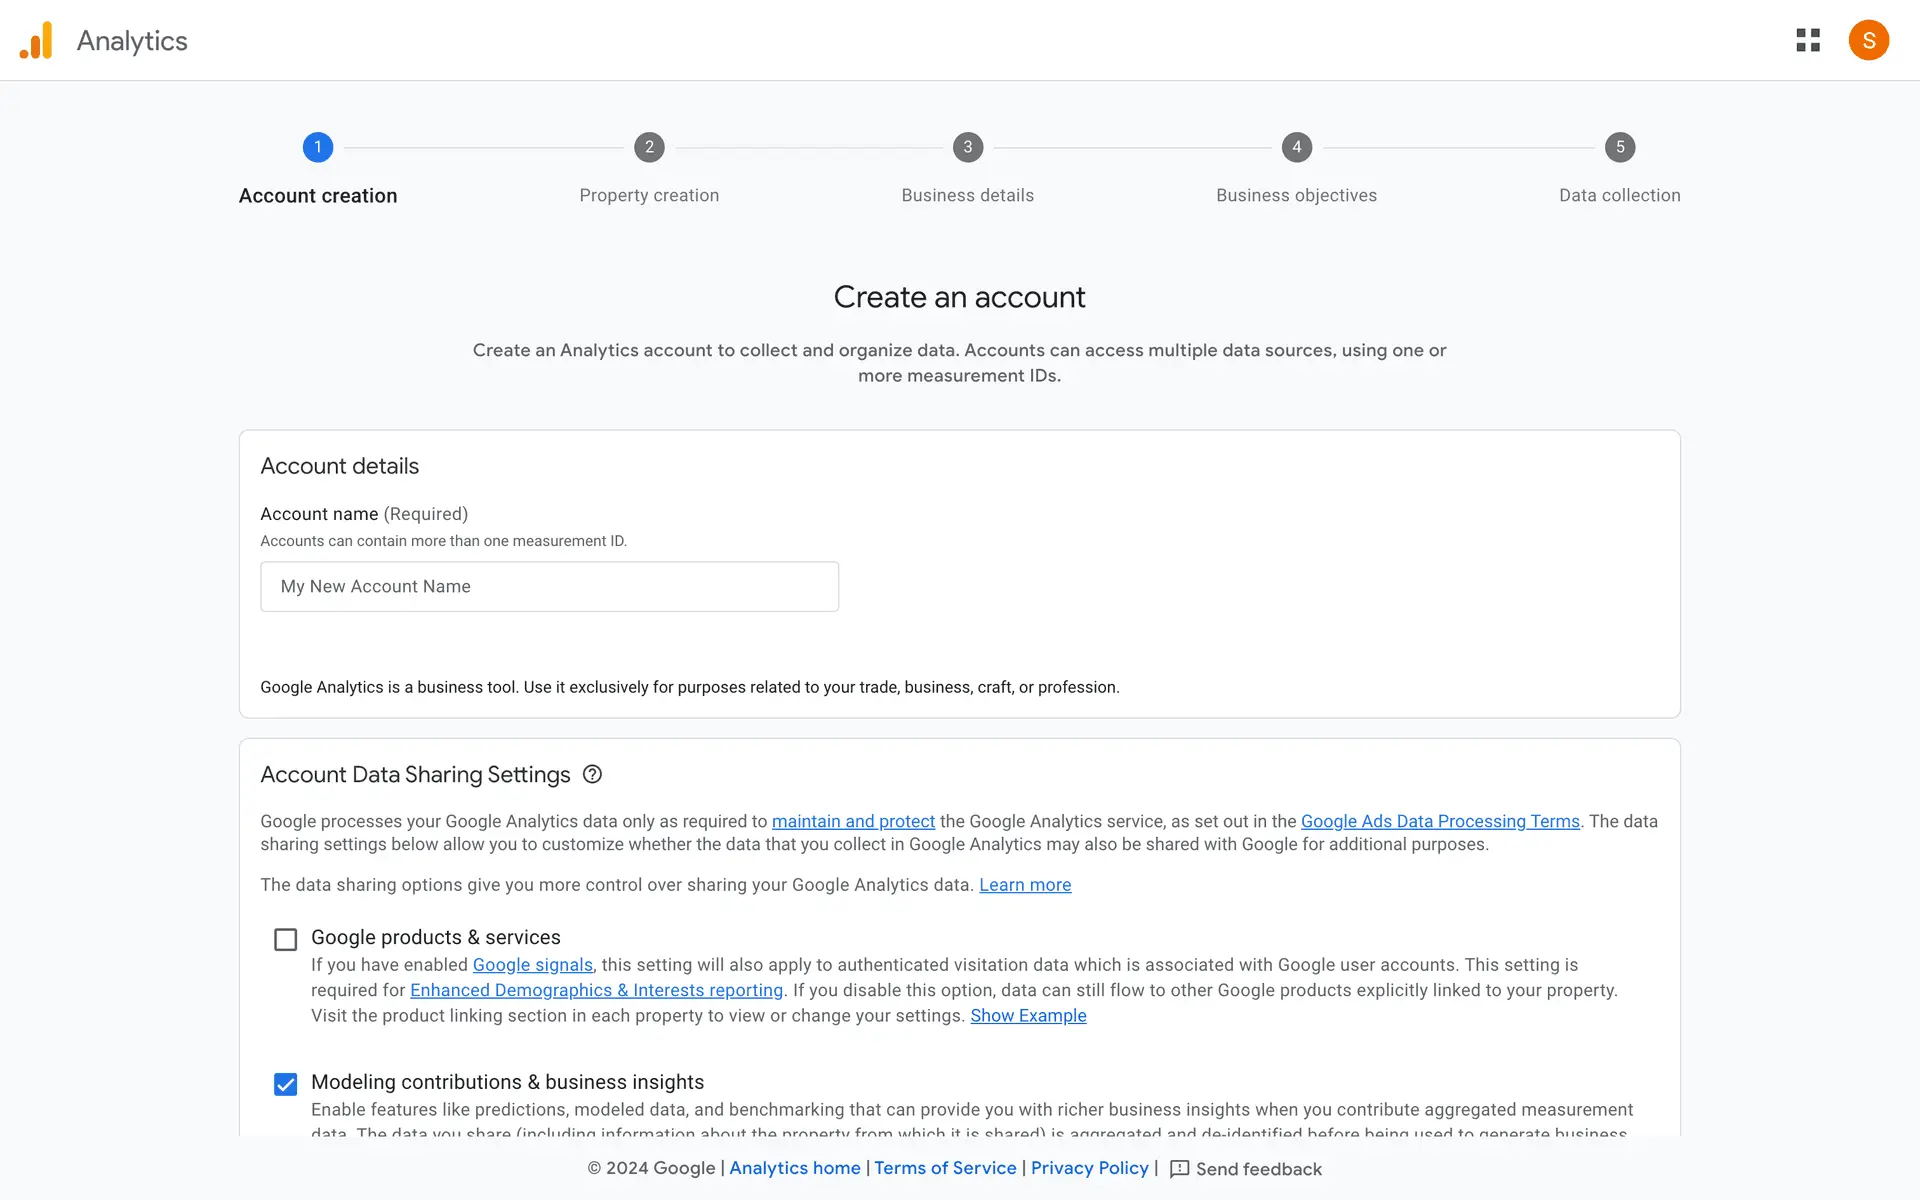Open Google Ads Data Processing Terms link
This screenshot has width=1920, height=1200.
coord(1439,821)
